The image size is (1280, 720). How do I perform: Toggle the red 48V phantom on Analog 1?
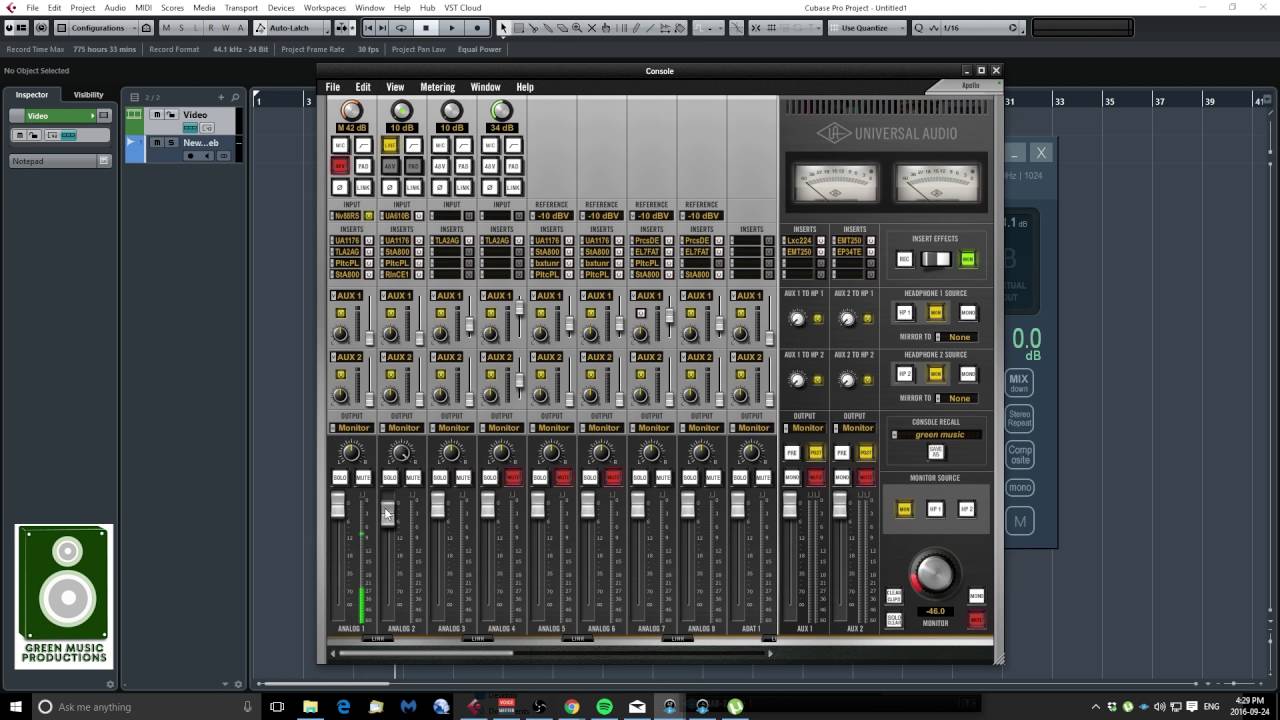click(x=340, y=166)
